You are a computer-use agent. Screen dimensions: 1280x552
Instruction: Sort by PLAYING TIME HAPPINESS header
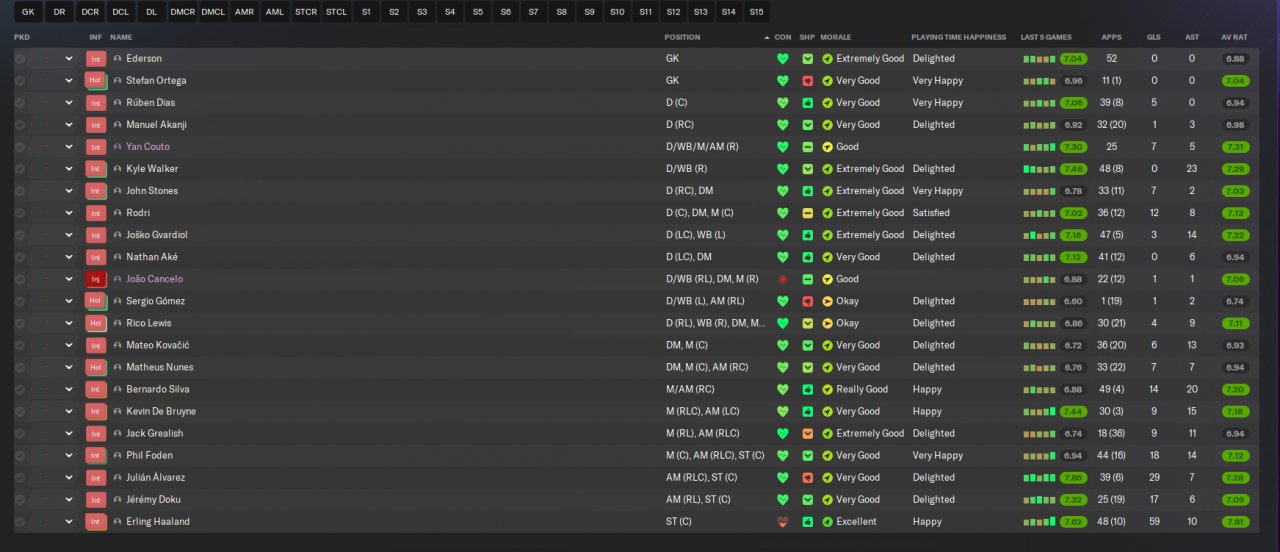tap(959, 37)
